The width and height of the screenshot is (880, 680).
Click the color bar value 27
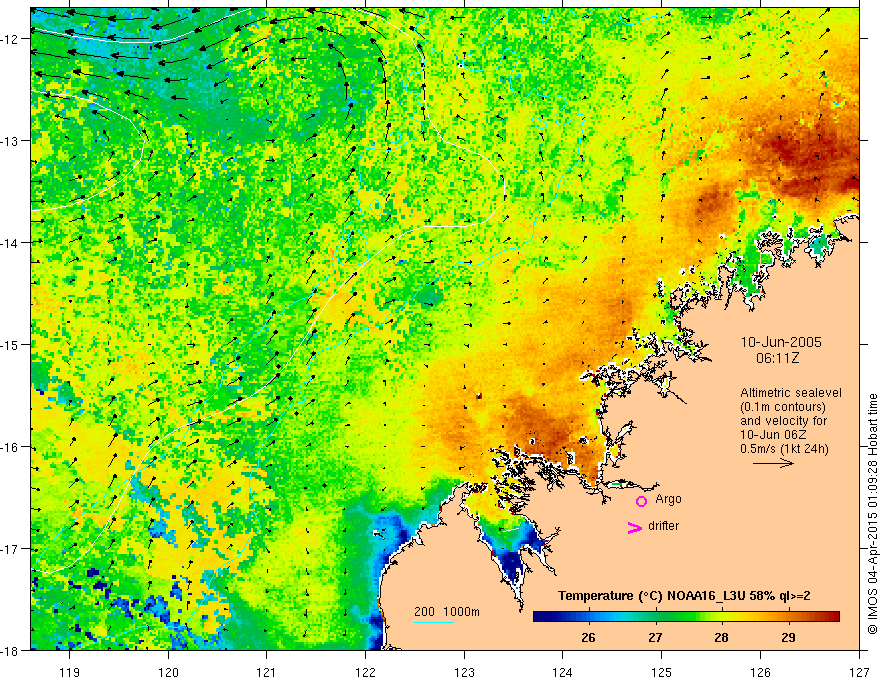coord(655,637)
